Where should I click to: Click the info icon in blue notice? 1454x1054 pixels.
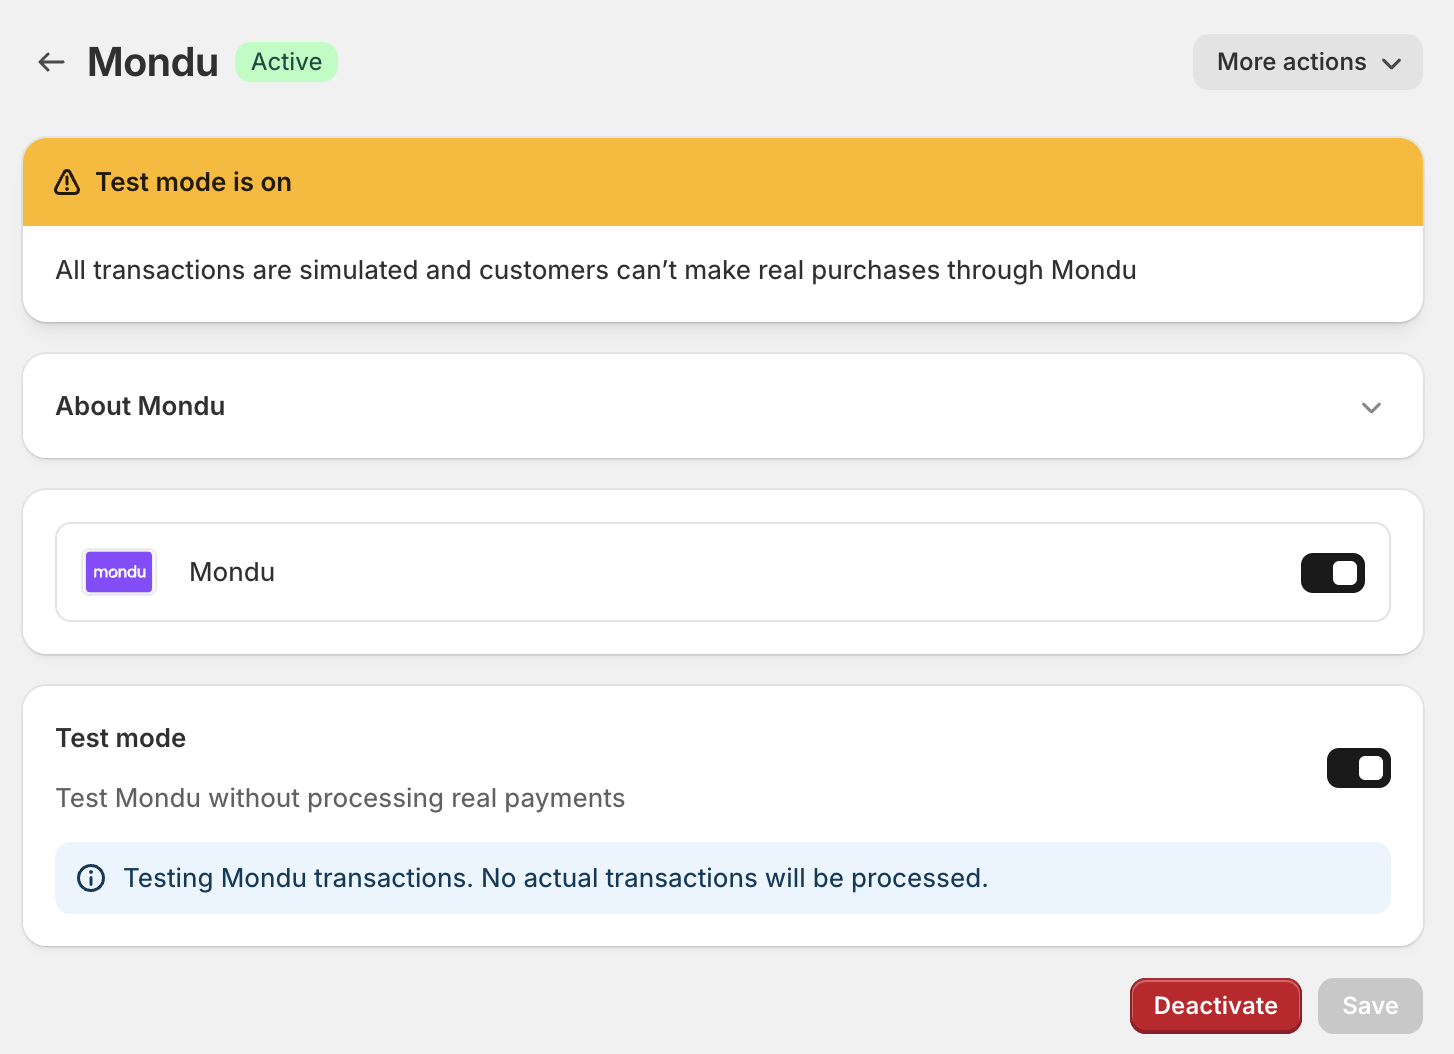(91, 878)
